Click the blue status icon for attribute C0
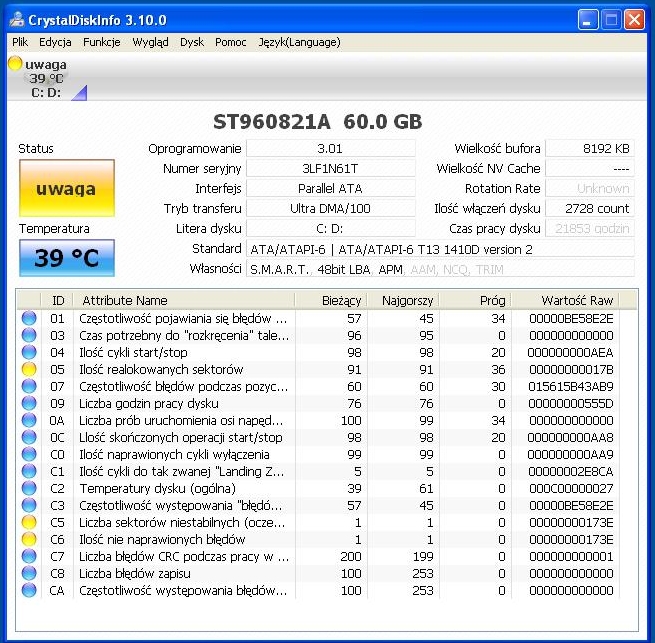The height and width of the screenshot is (643, 655). 29,454
